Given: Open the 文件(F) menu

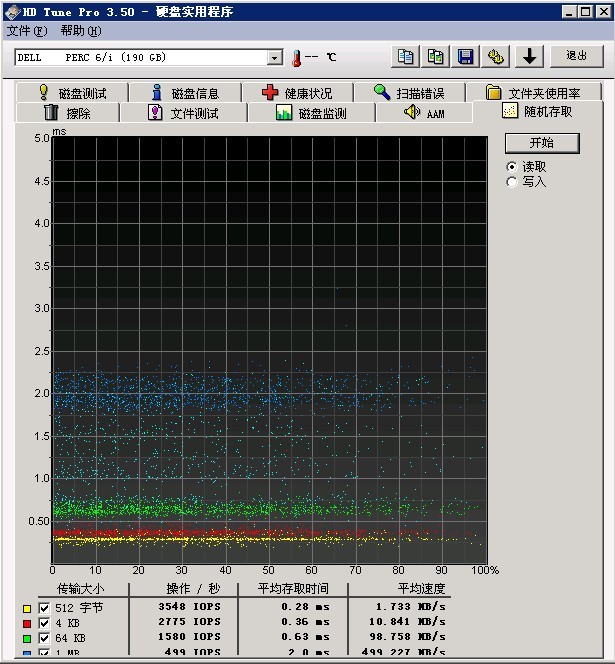Looking at the screenshot, I should [x=27, y=31].
